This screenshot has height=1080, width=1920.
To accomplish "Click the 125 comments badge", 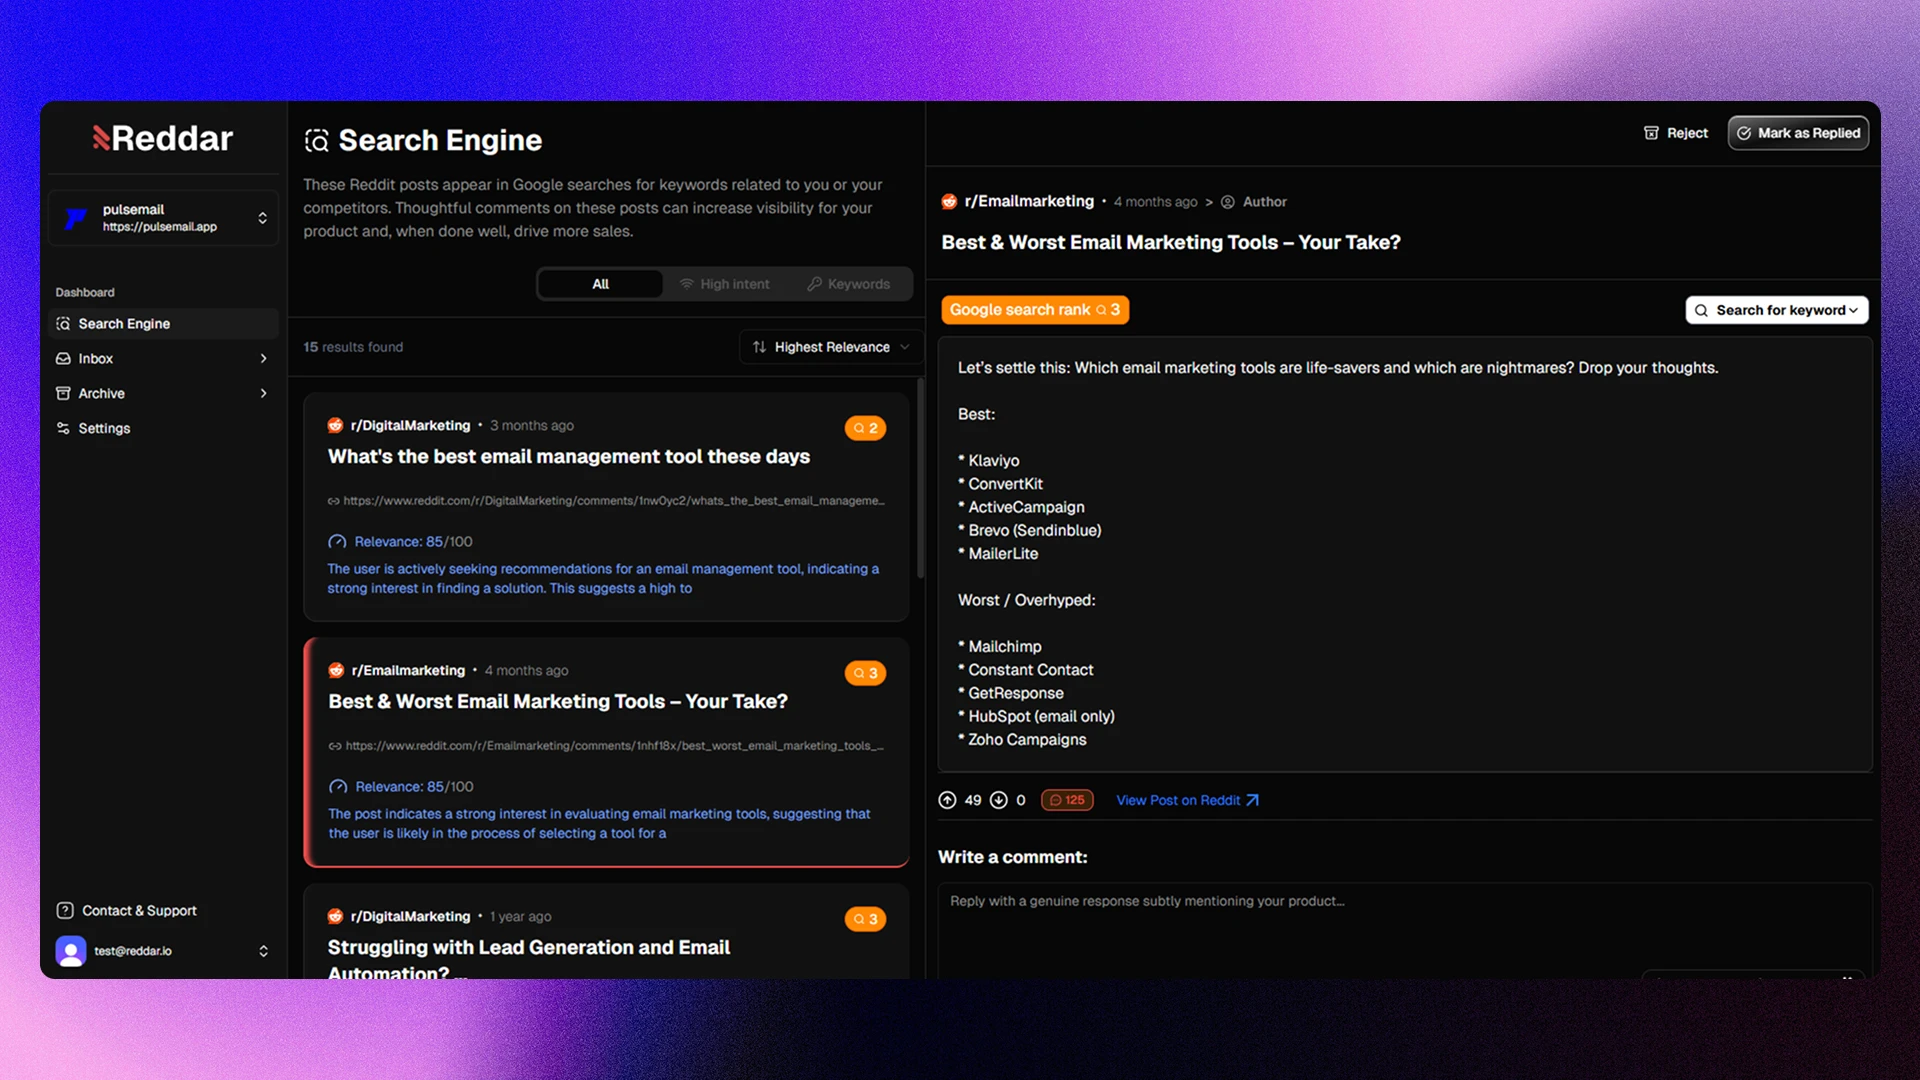I will (x=1067, y=800).
